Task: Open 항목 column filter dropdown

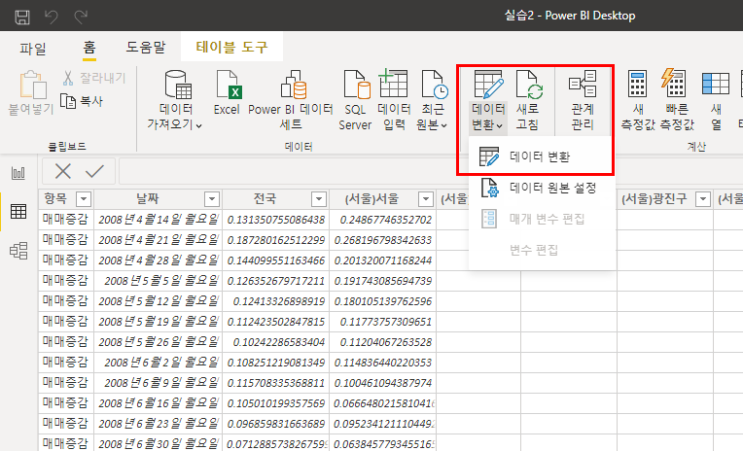Action: (83, 199)
